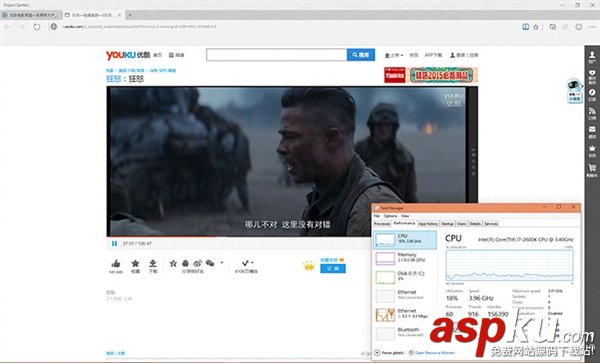Share via the QQ penguin icon
Screen dimensions: 600x363
[185, 263]
